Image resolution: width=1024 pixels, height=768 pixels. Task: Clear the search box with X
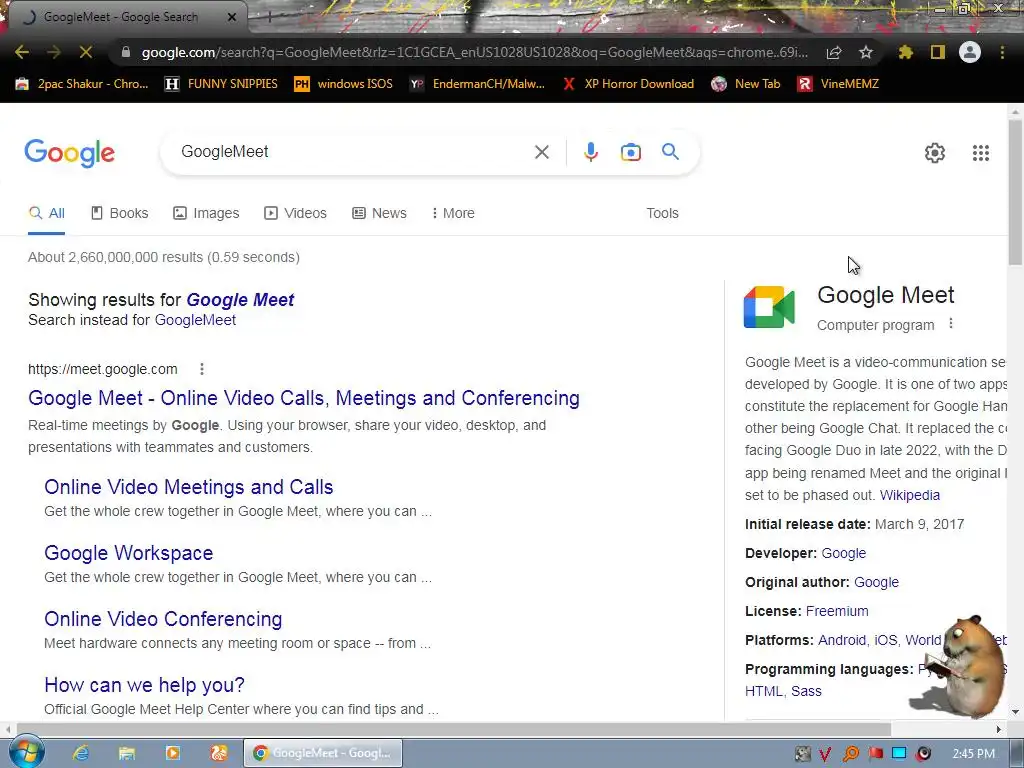point(541,152)
